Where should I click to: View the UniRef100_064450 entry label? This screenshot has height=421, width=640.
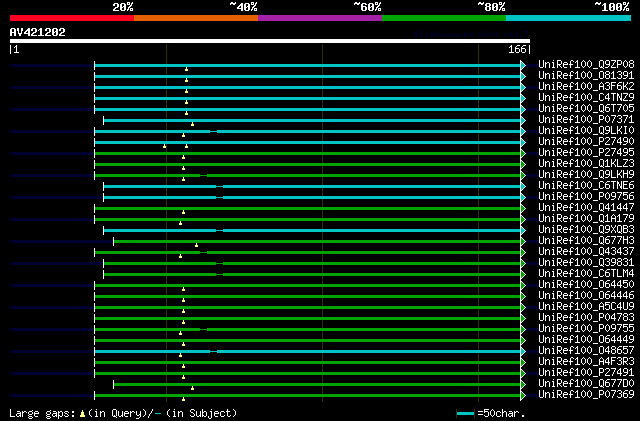(586, 285)
